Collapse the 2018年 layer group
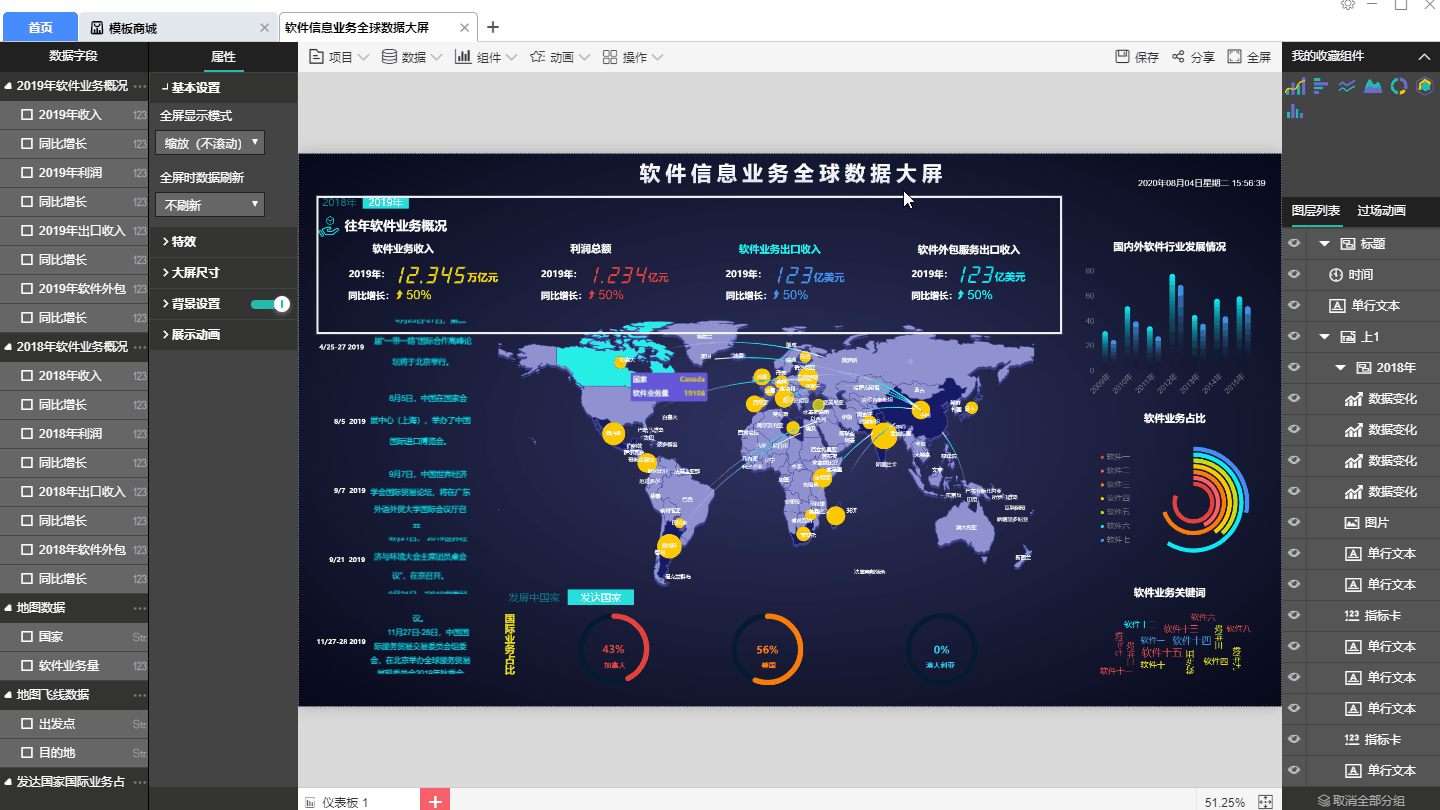 click(x=1341, y=368)
